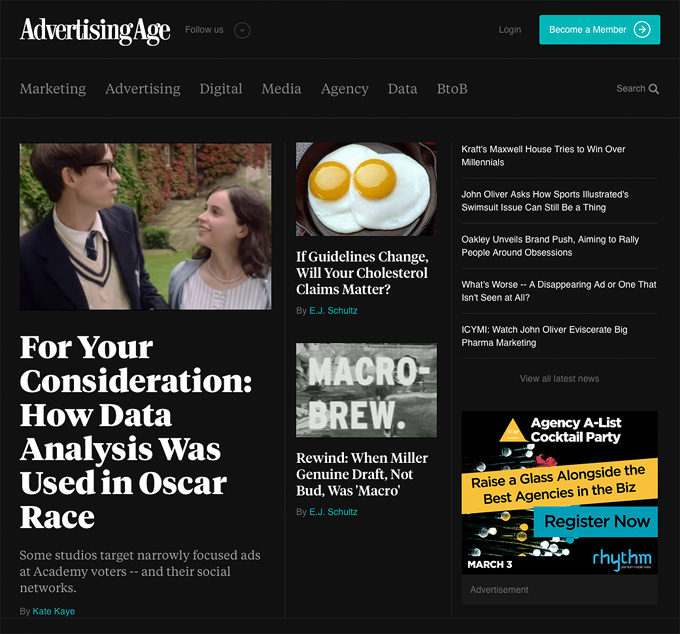Open Oakley Unveils Brand Push story
Image resolution: width=680 pixels, height=634 pixels.
point(550,246)
